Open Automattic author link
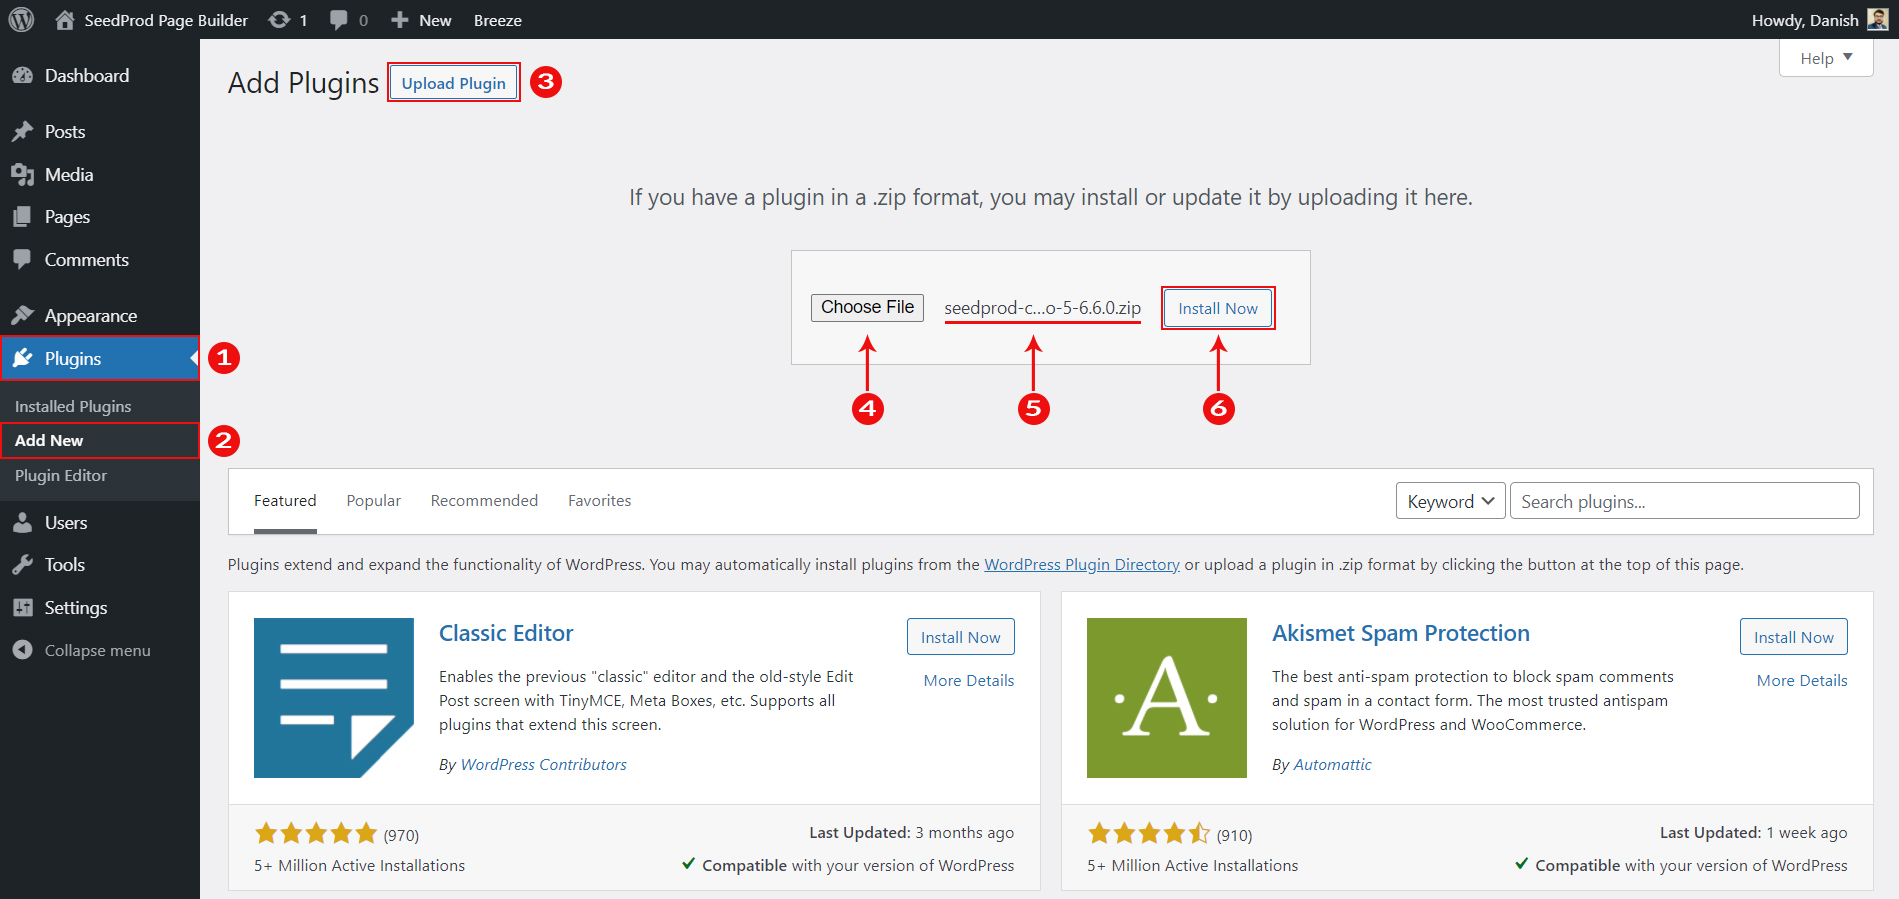Screen dimensions: 1899x899 click(1333, 765)
